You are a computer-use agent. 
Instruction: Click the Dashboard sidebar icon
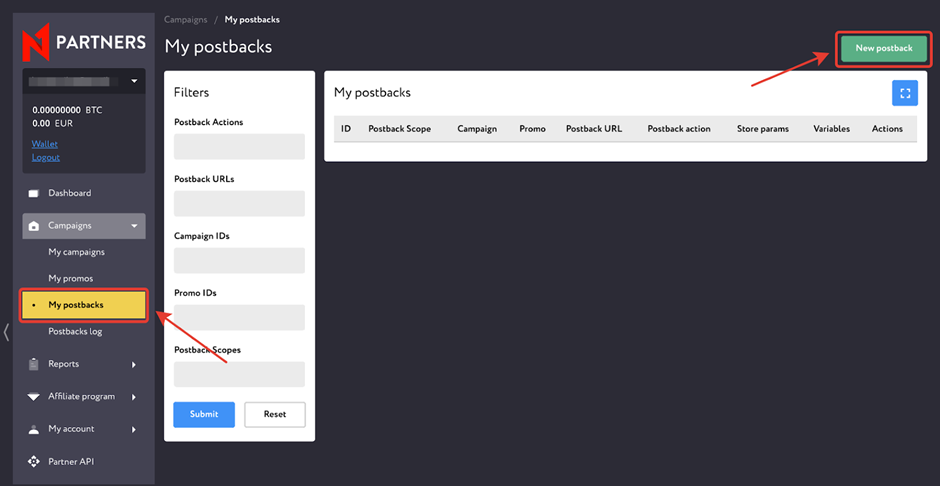[x=33, y=193]
